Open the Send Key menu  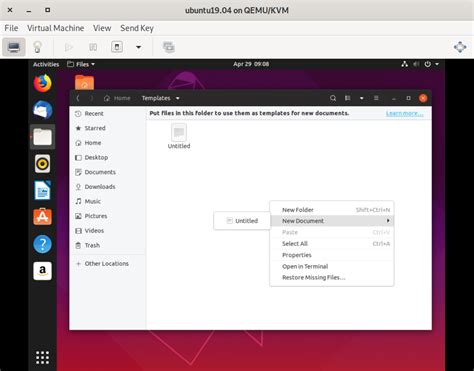(x=137, y=28)
